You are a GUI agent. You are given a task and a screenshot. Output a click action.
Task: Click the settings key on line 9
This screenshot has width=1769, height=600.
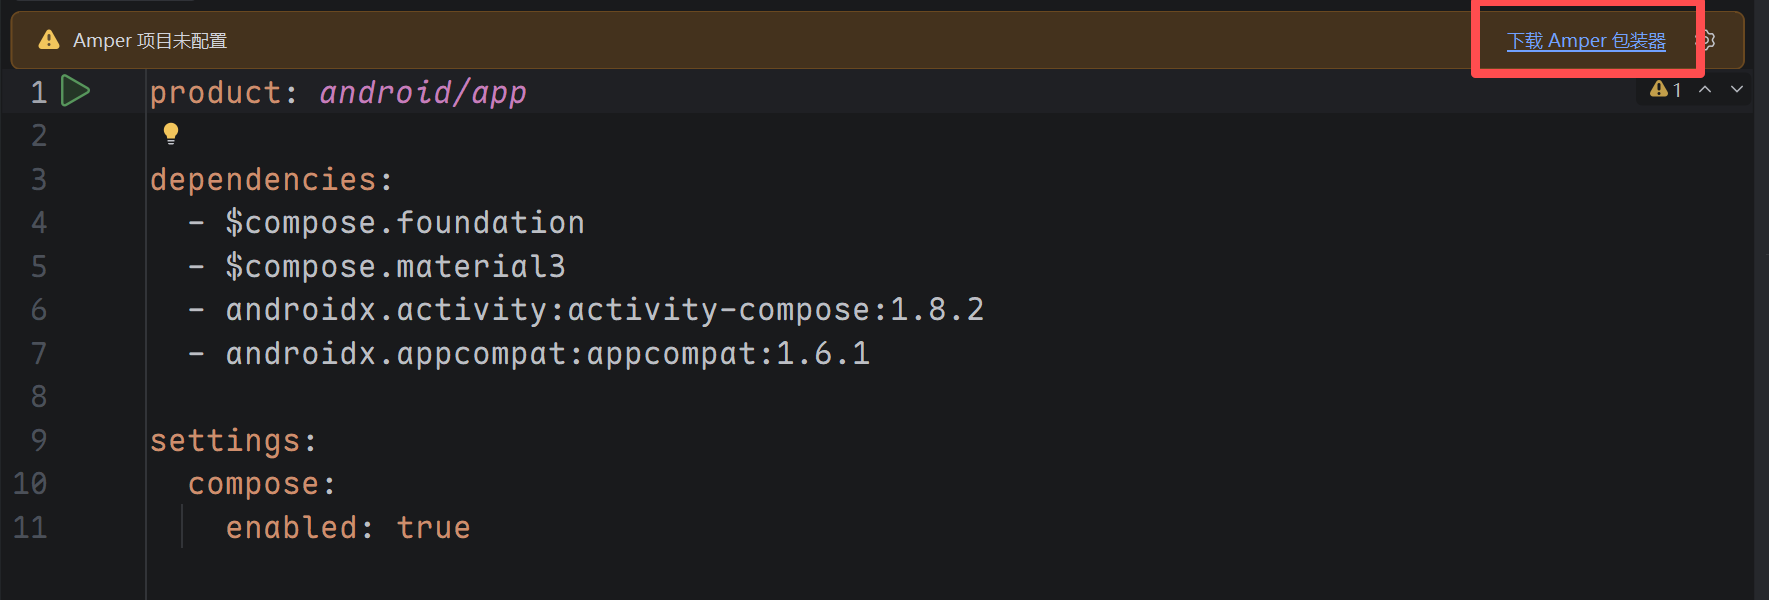point(225,441)
